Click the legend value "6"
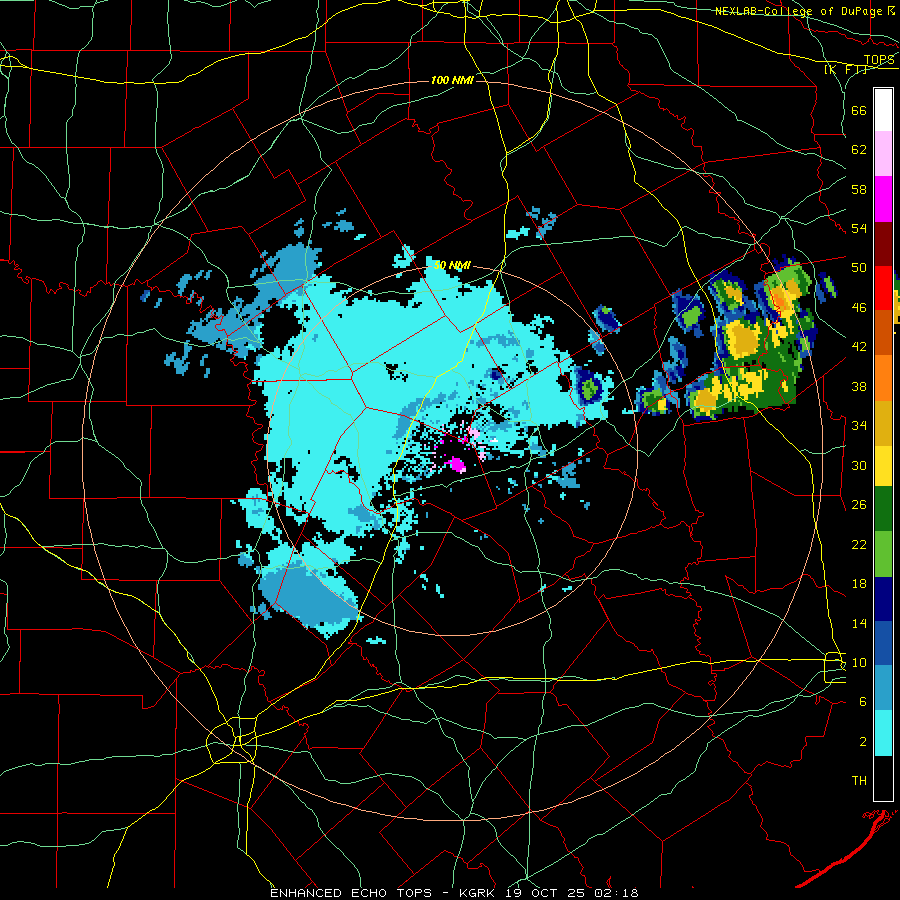900x900 pixels. 863,702
